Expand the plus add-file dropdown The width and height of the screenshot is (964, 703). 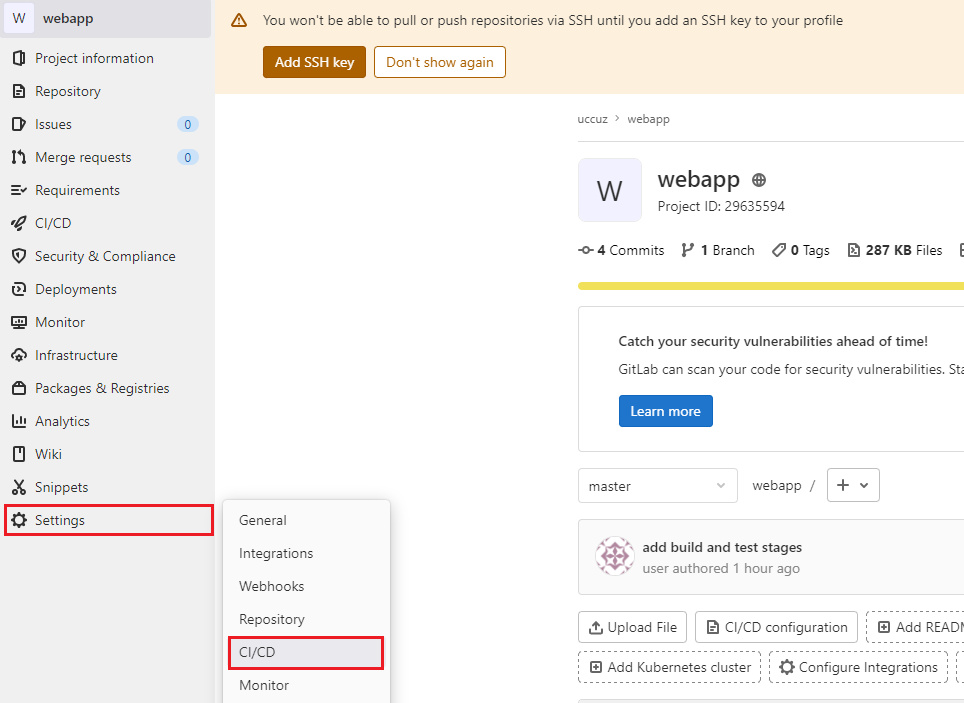(x=853, y=485)
